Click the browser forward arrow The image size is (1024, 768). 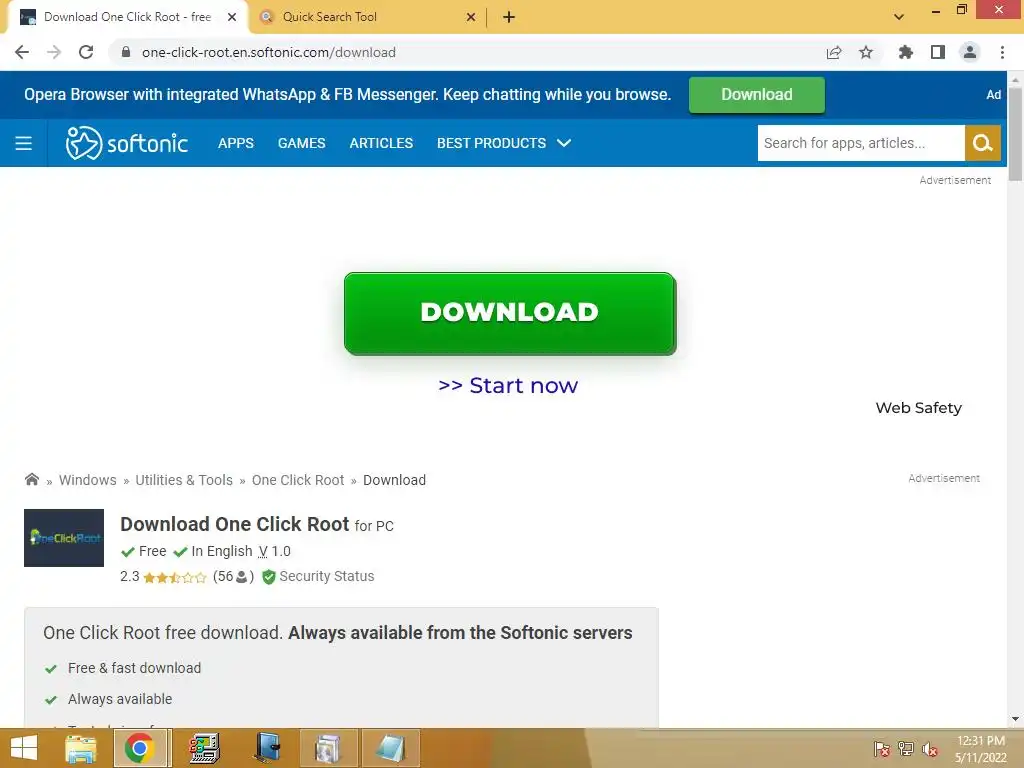[x=54, y=52]
